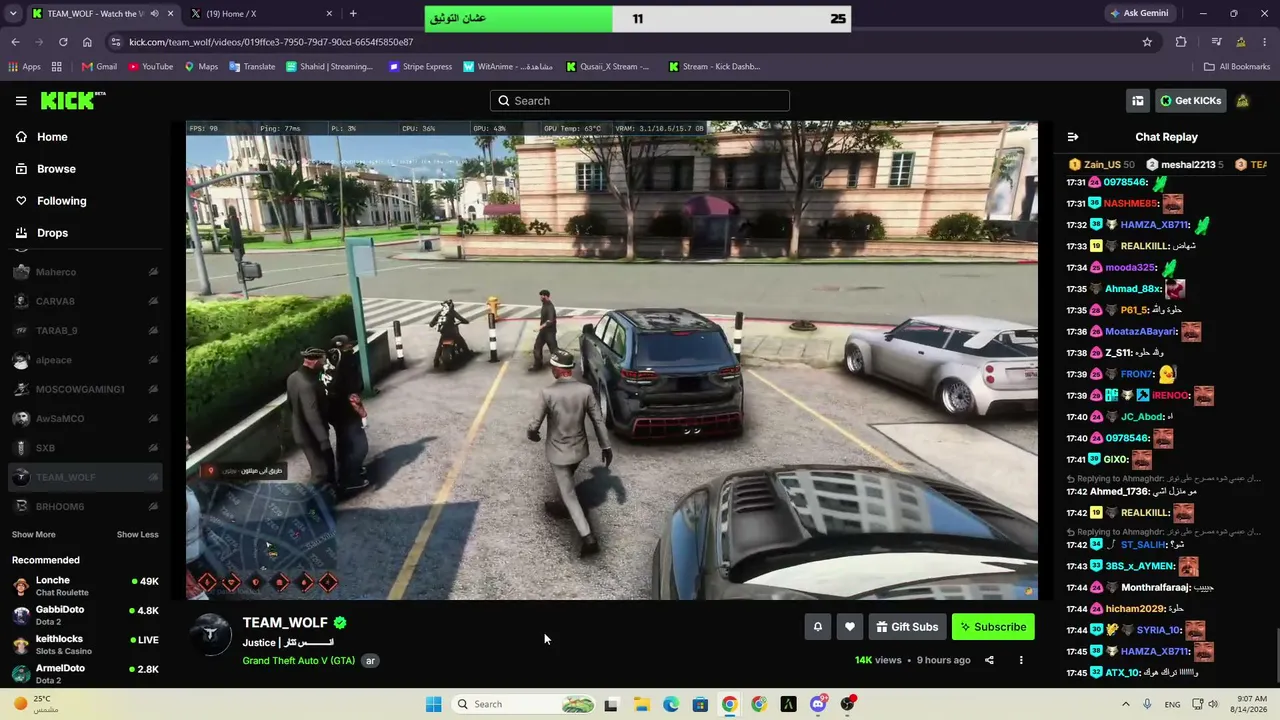1280x720 pixels.
Task: Open the YouTube bookmark
Action: (x=151, y=67)
